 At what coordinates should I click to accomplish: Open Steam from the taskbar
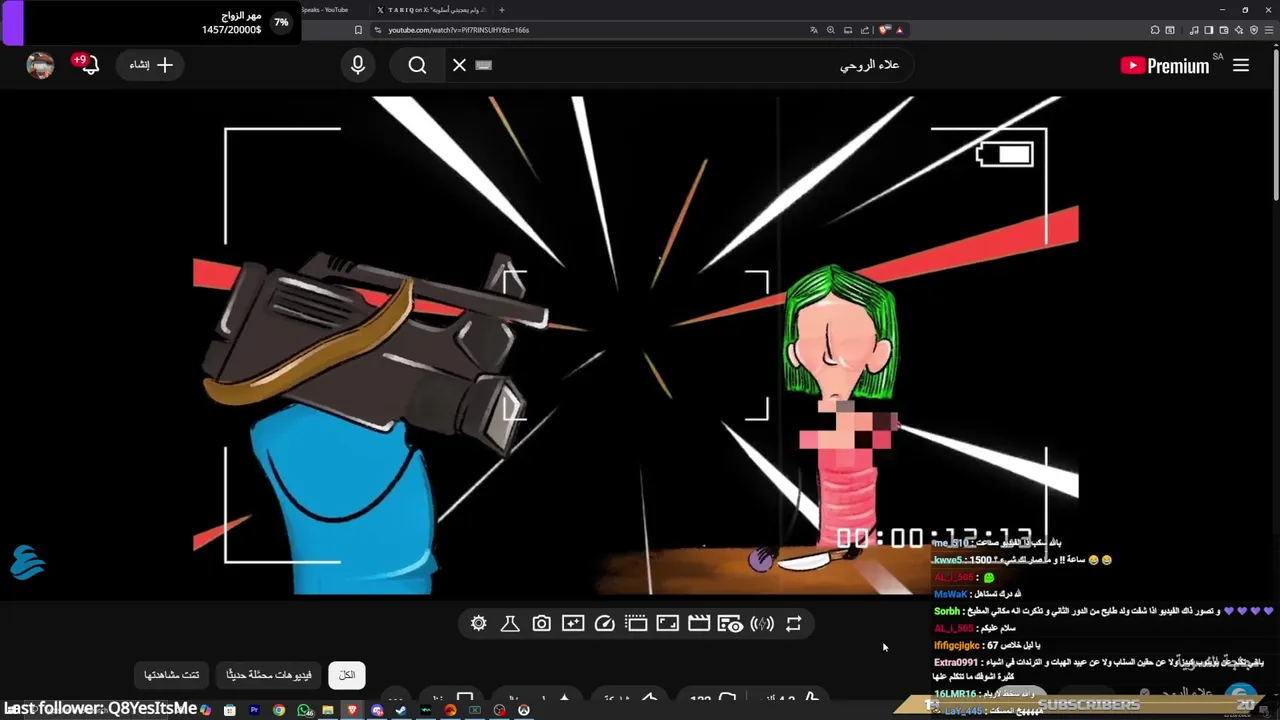click(401, 710)
